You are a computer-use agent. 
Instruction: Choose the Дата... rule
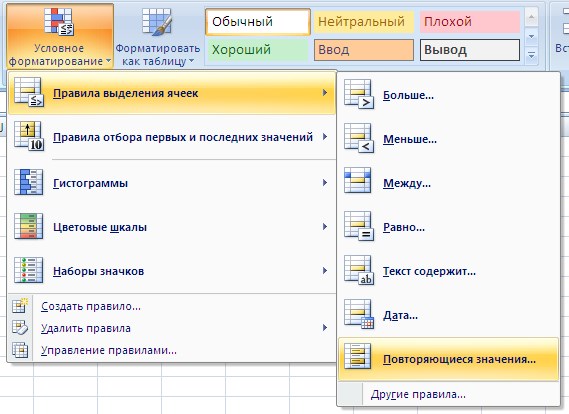point(449,315)
